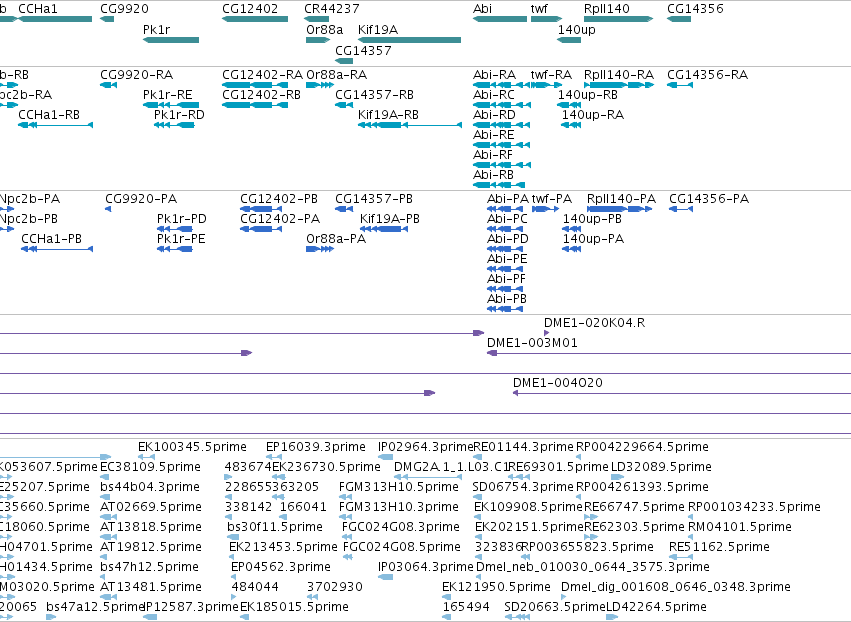Click the Pk1r-RD transcript label
The width and height of the screenshot is (851, 622).
point(180,115)
